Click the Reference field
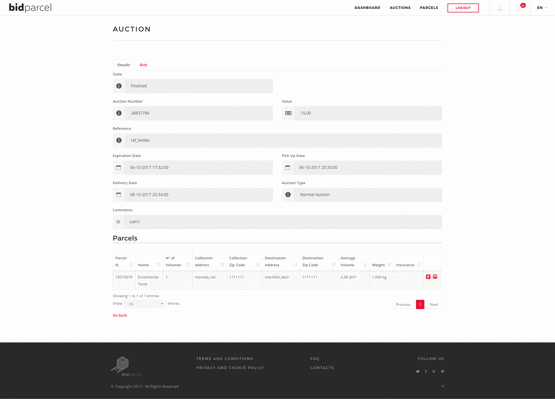The image size is (555, 399). [283, 141]
